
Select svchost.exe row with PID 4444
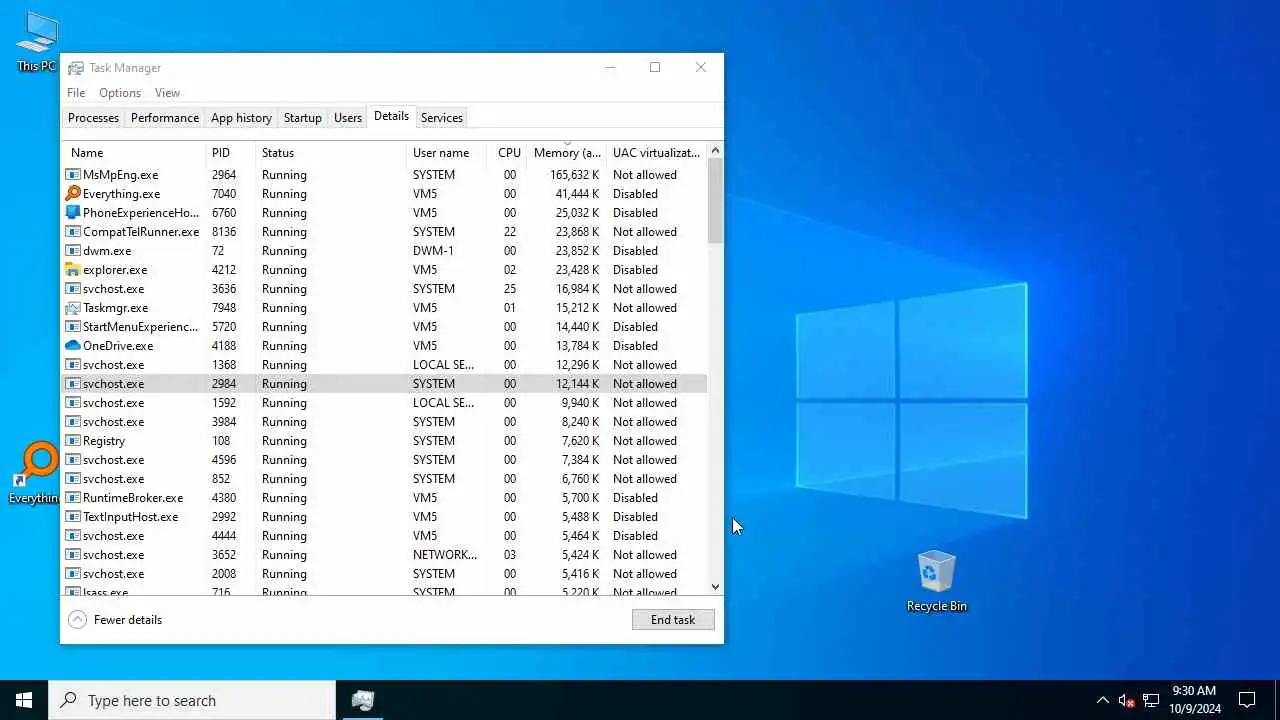(x=385, y=535)
